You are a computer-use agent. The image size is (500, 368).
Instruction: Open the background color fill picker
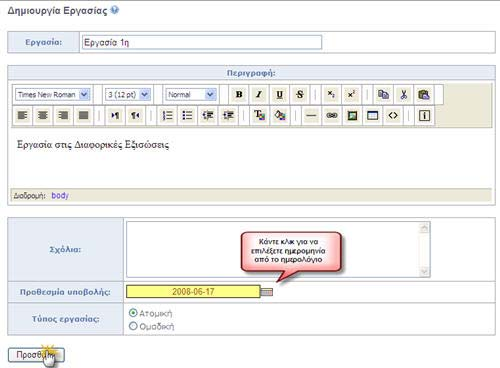tap(280, 115)
